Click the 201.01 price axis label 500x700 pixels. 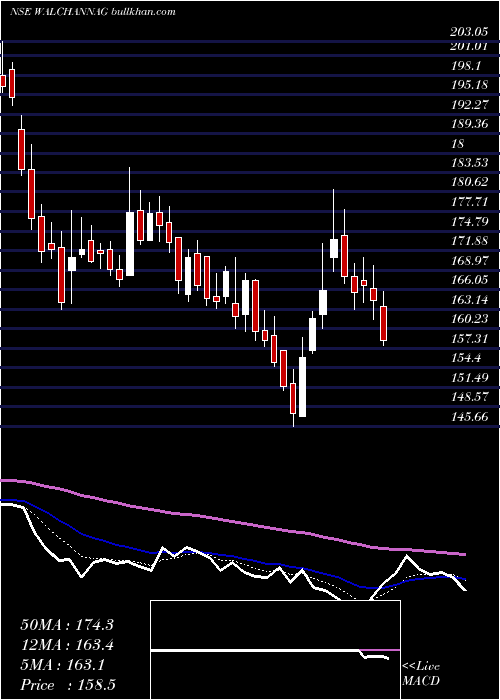(469, 46)
